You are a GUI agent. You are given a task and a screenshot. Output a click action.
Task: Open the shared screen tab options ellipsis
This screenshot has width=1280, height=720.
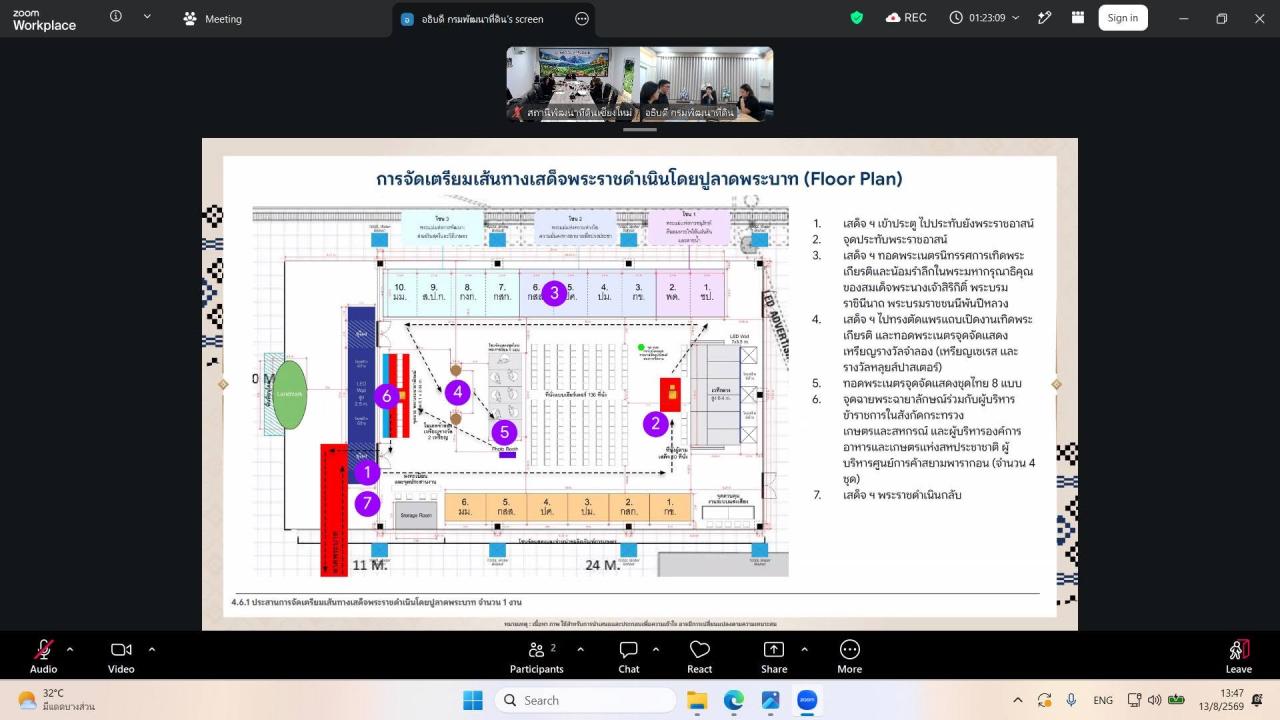[x=582, y=19]
